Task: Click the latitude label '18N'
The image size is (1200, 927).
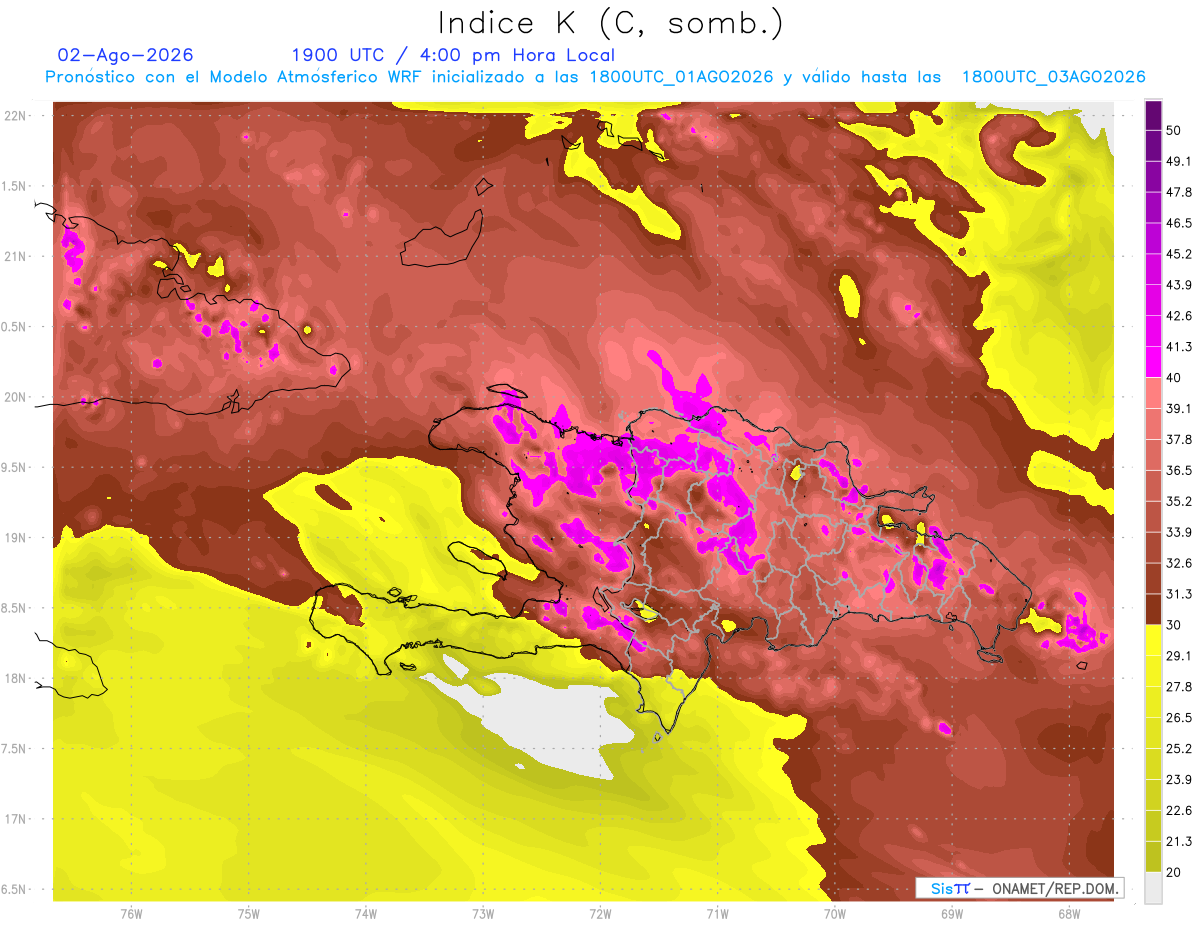Action: click(17, 679)
